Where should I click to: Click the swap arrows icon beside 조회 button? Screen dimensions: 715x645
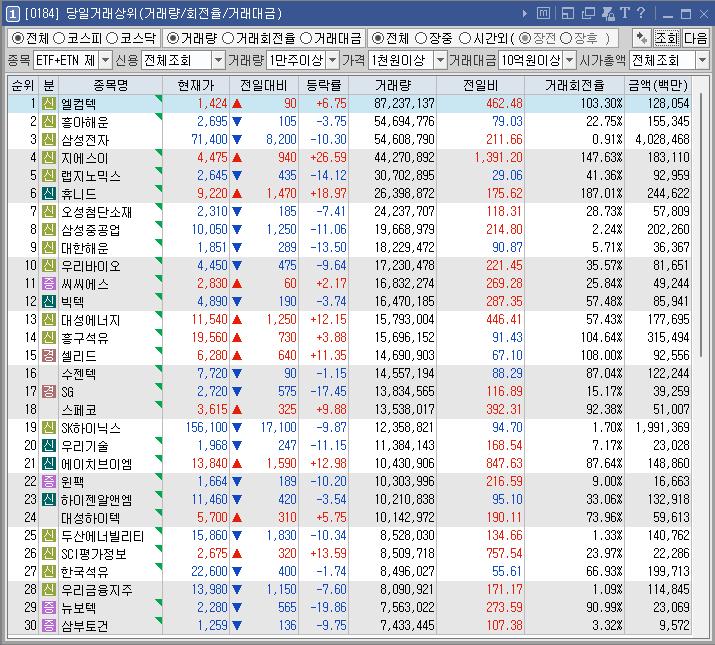[642, 38]
